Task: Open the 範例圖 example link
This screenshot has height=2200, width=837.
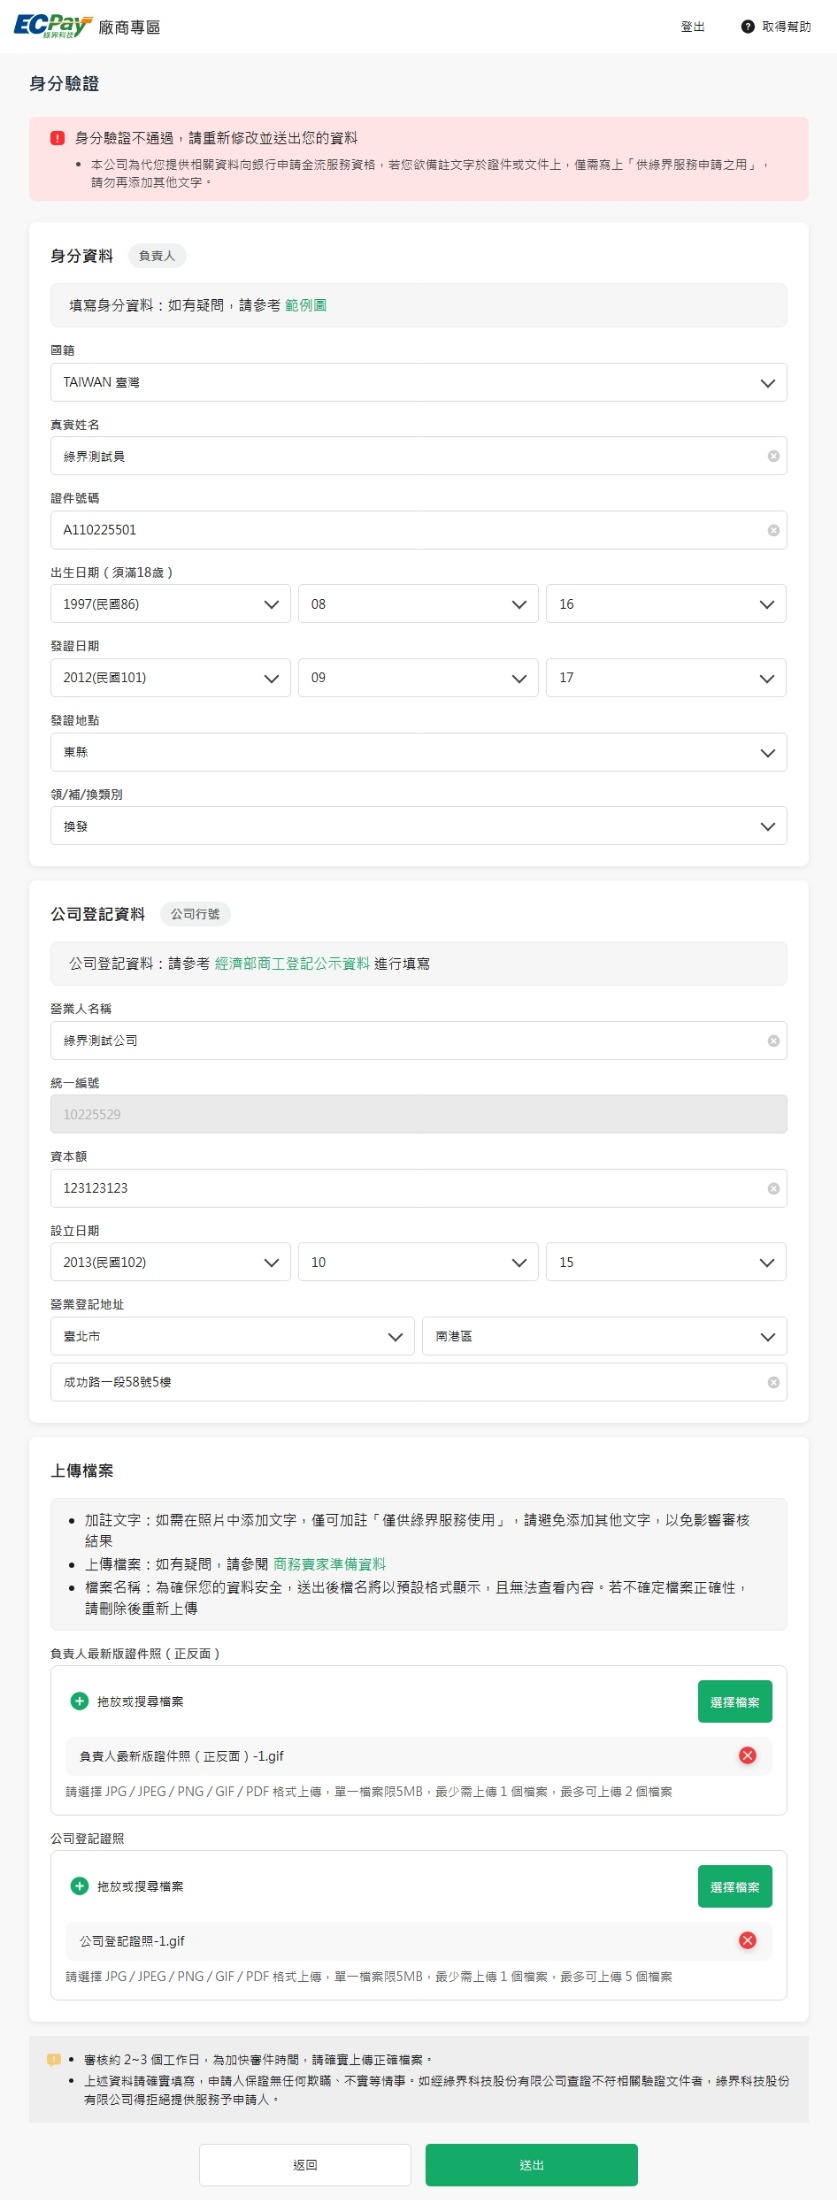Action: coord(305,305)
